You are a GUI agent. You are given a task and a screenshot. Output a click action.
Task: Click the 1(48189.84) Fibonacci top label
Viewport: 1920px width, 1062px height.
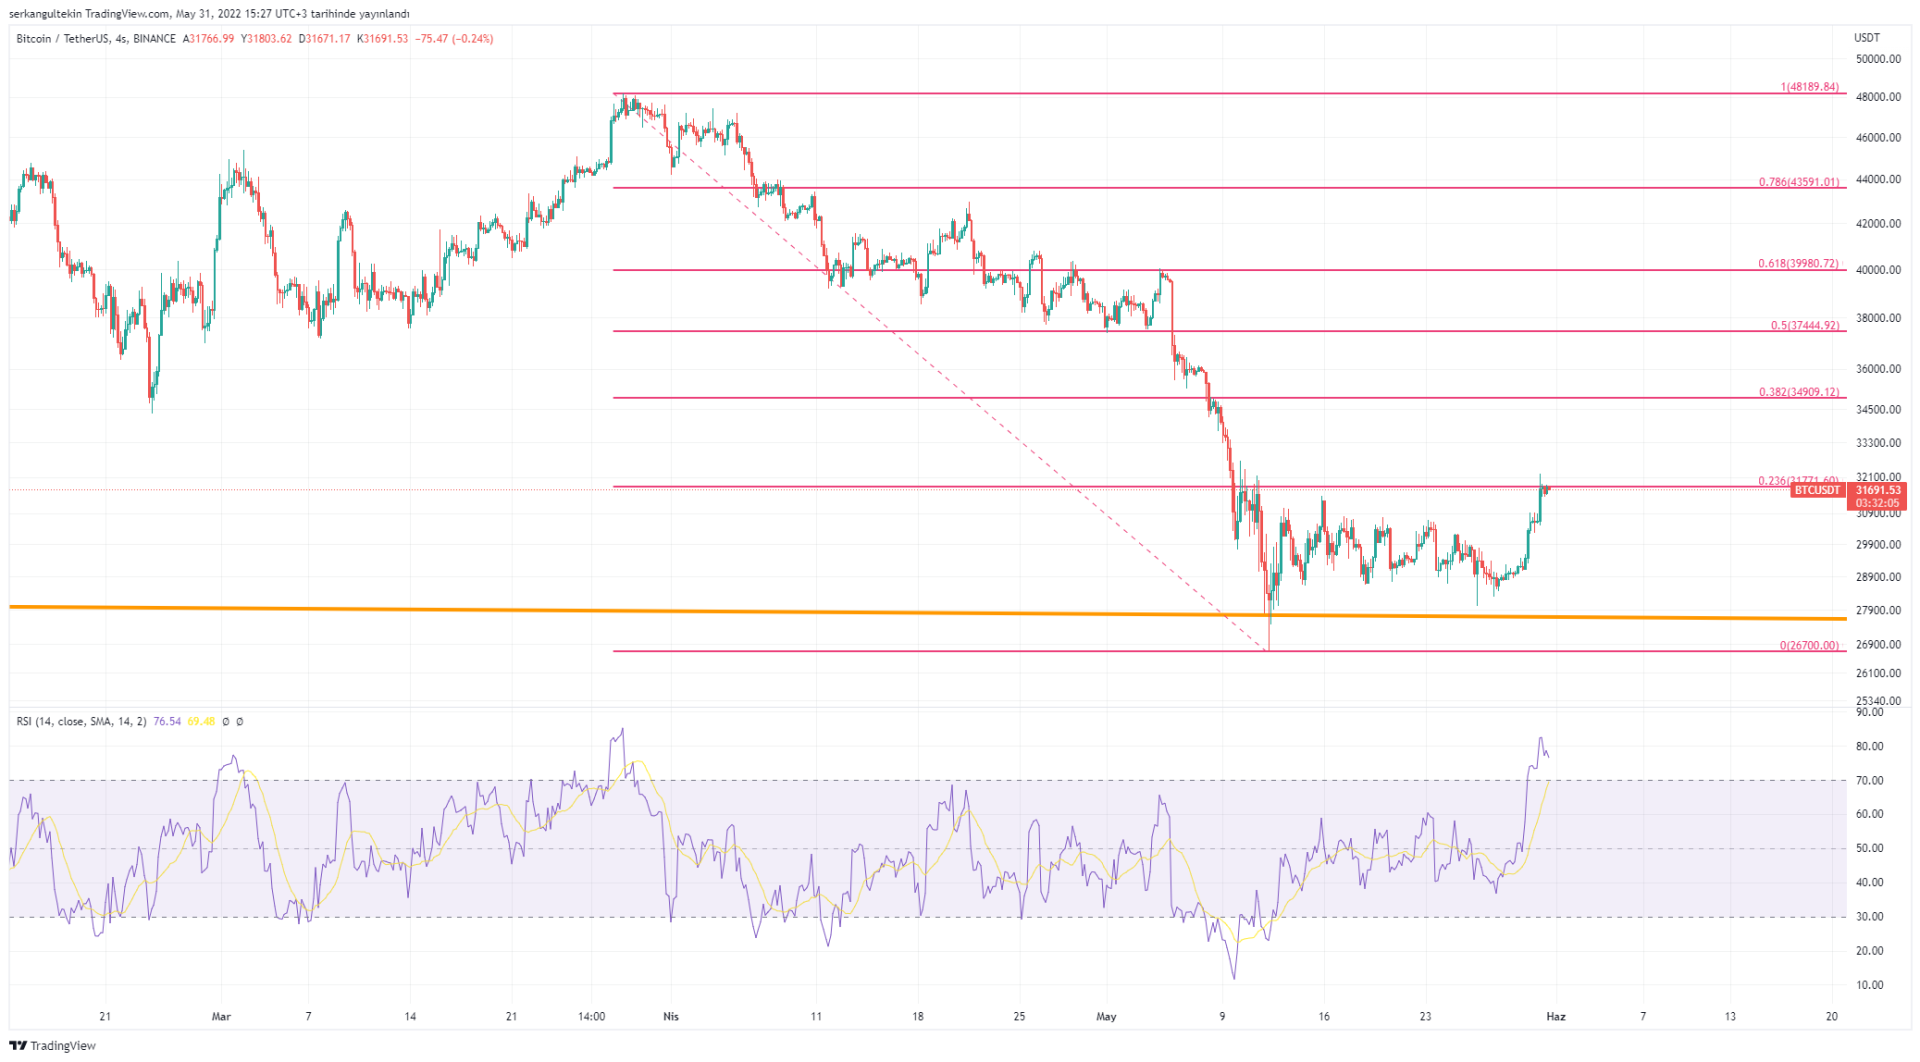tap(1808, 87)
